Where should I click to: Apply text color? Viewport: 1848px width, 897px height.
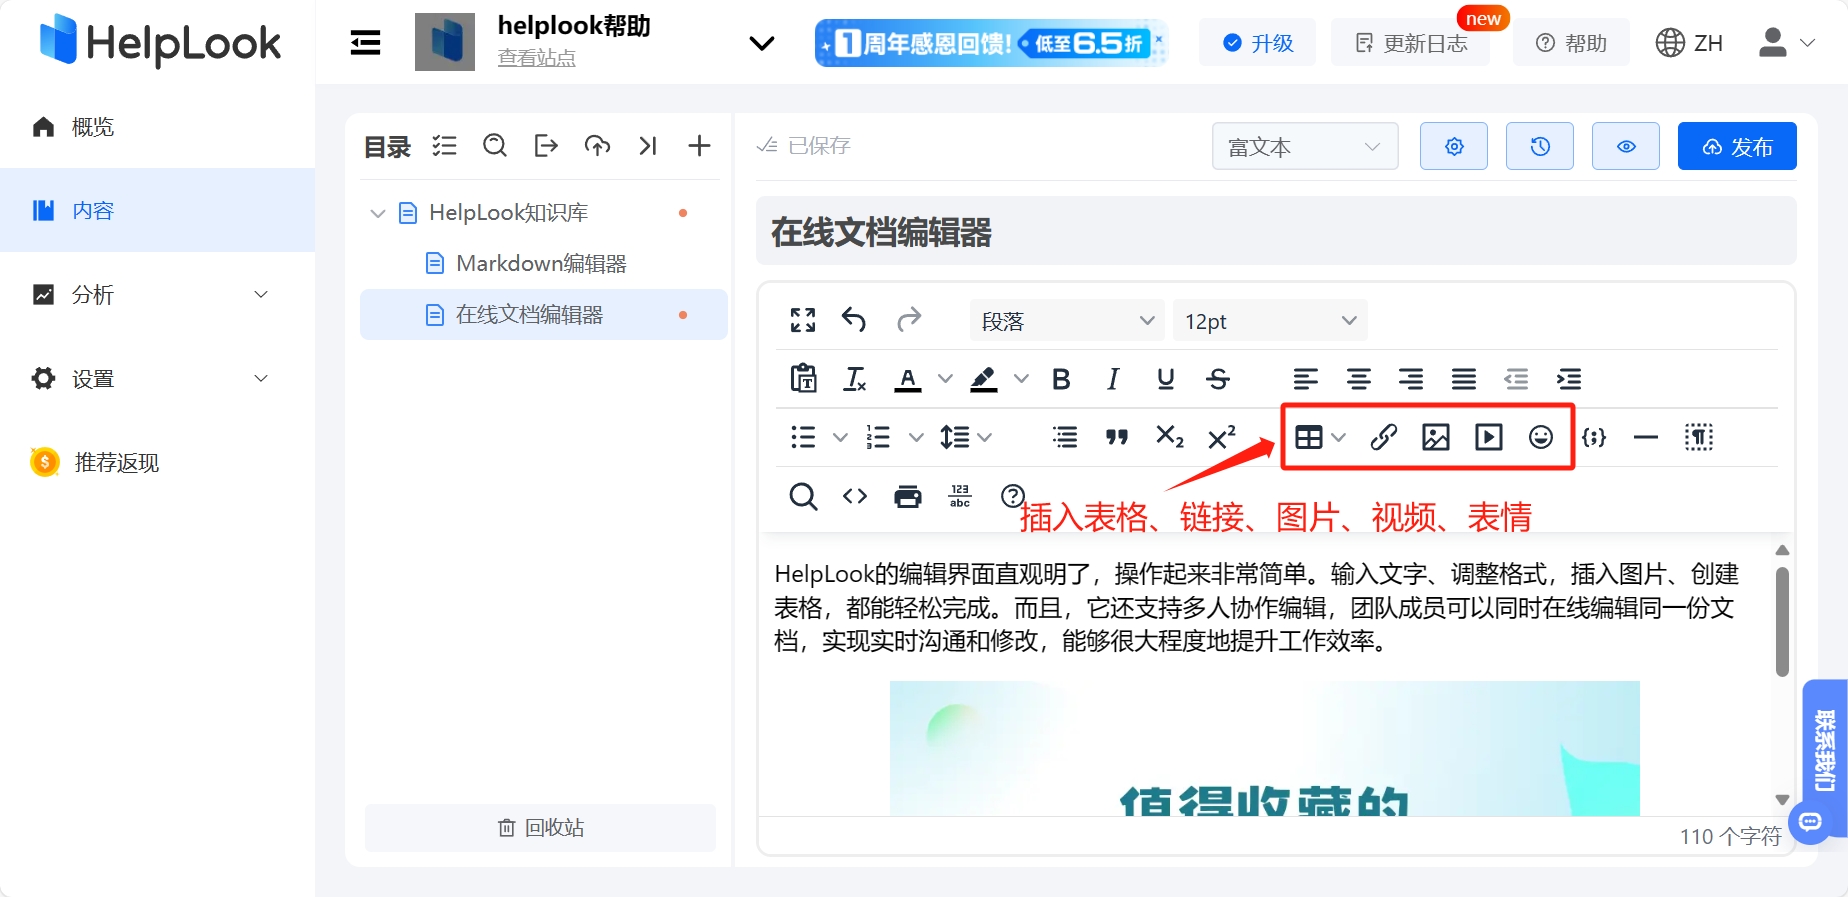coord(908,379)
